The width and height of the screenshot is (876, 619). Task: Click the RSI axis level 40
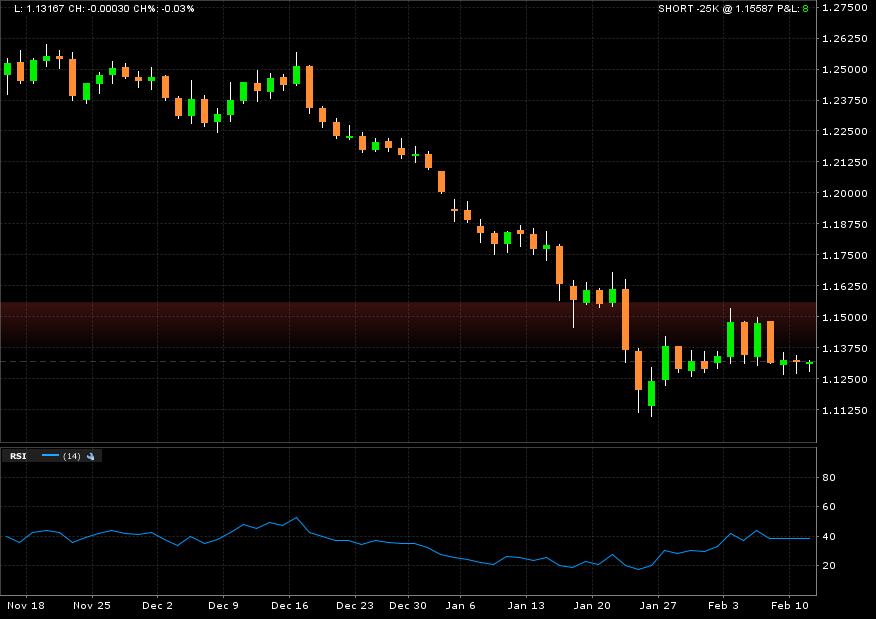[829, 536]
